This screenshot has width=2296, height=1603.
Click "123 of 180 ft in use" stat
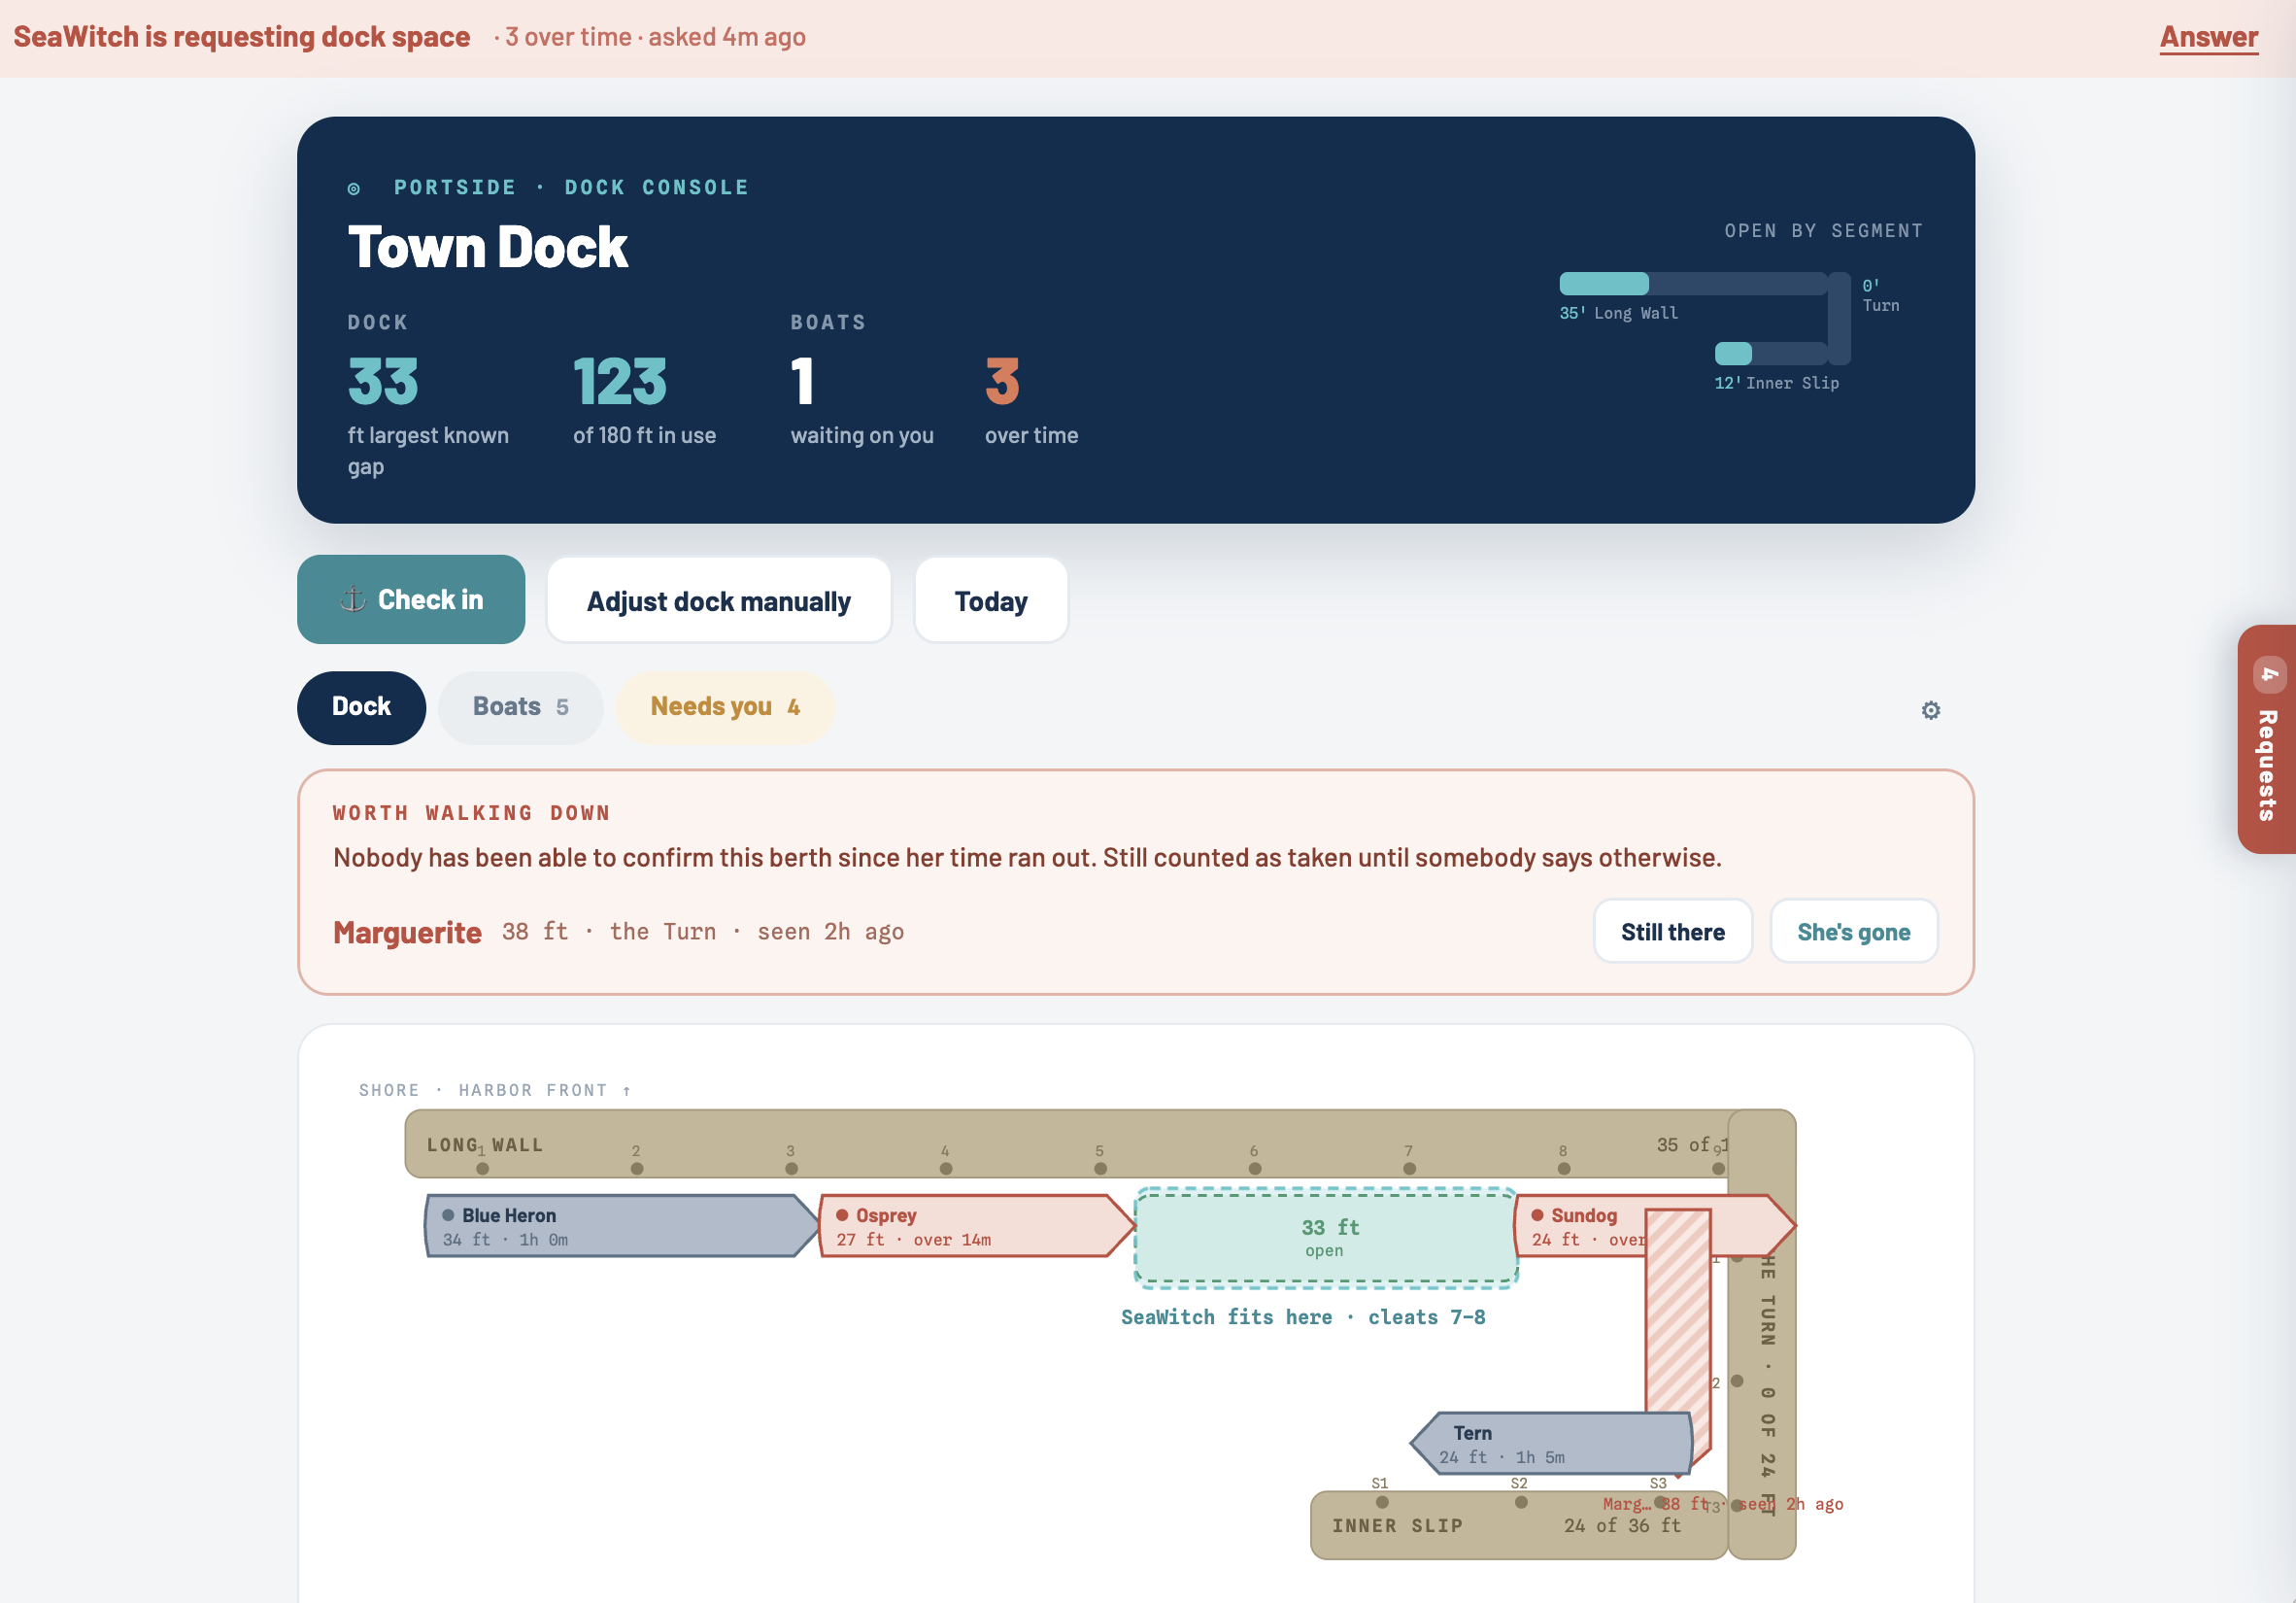(x=644, y=402)
